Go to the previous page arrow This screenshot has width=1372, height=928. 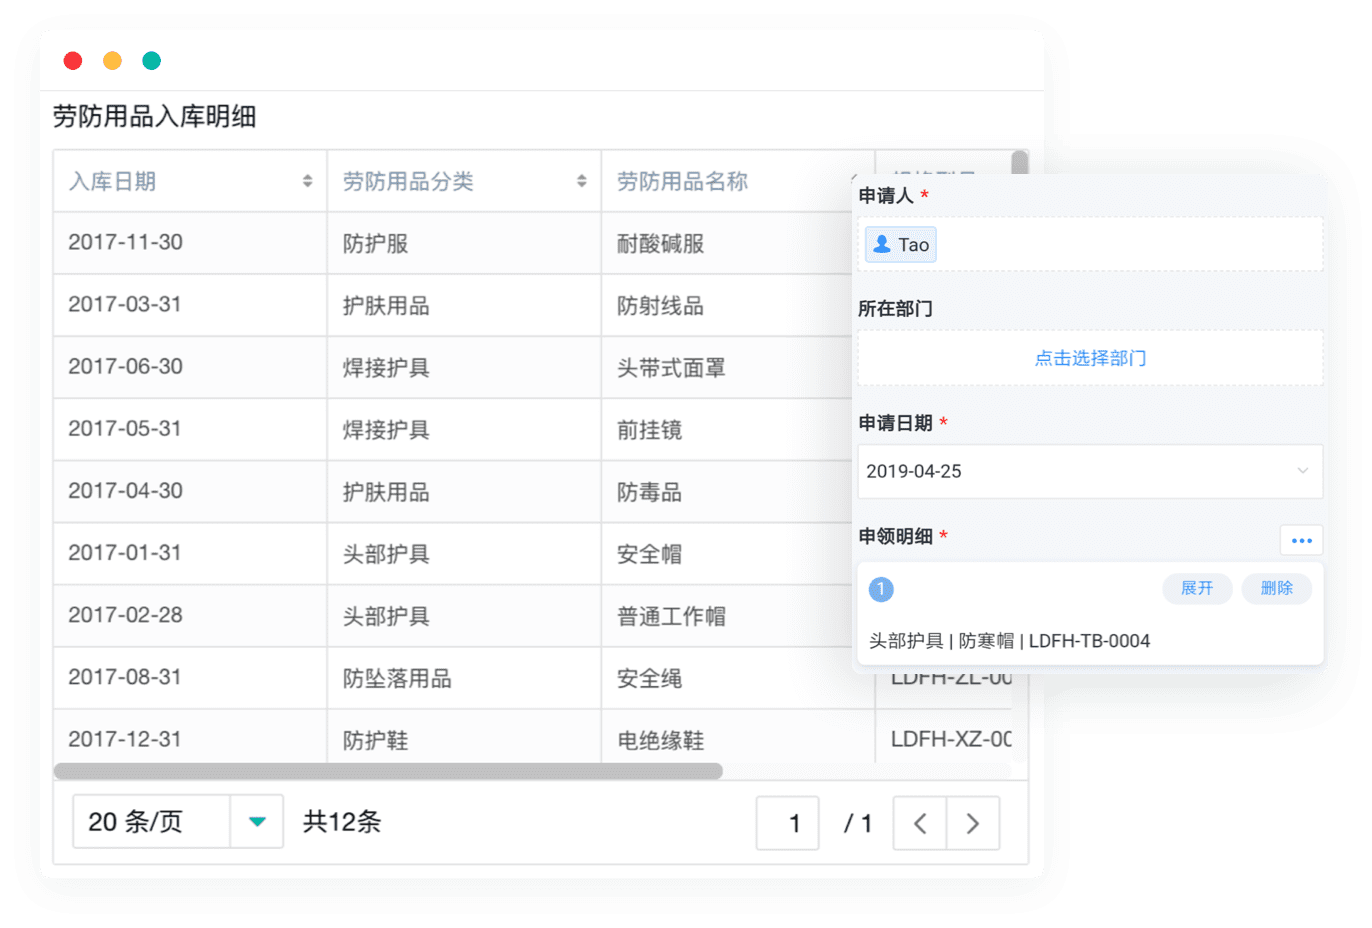point(920,823)
